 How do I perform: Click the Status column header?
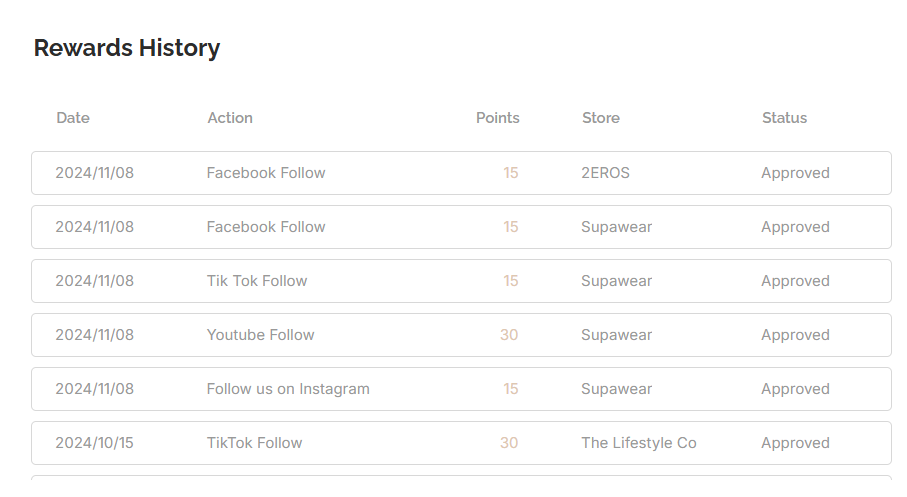click(784, 118)
